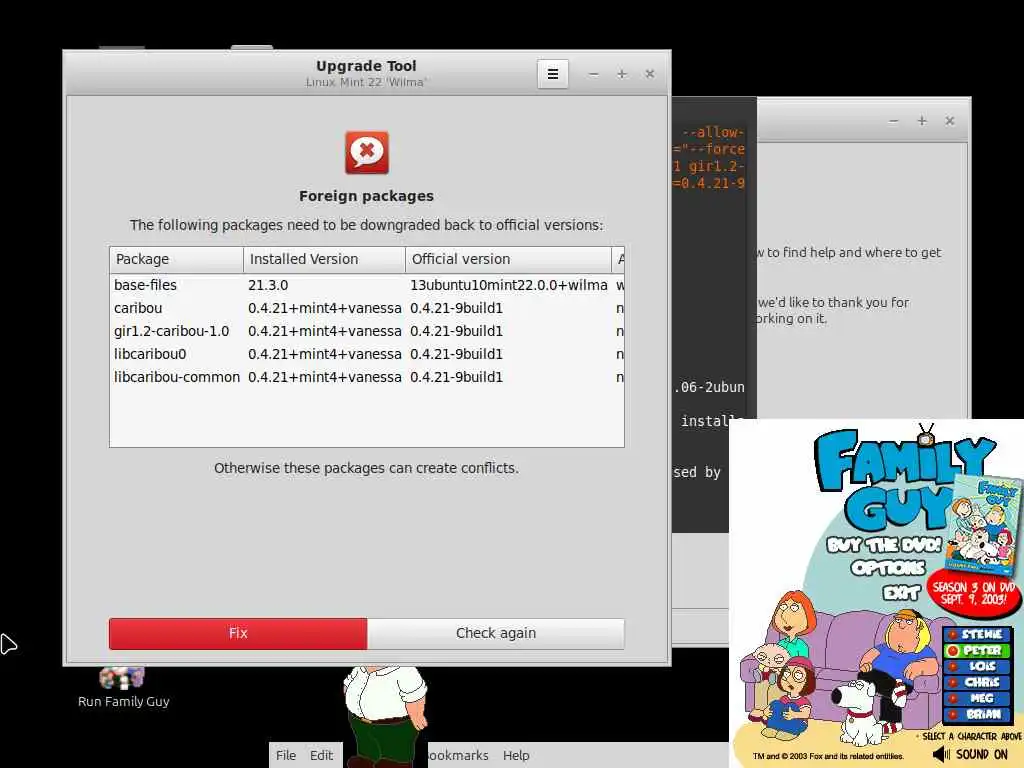Screen dimensions: 1024x768
Task: Maximize the background welcome window
Action: pos(921,121)
